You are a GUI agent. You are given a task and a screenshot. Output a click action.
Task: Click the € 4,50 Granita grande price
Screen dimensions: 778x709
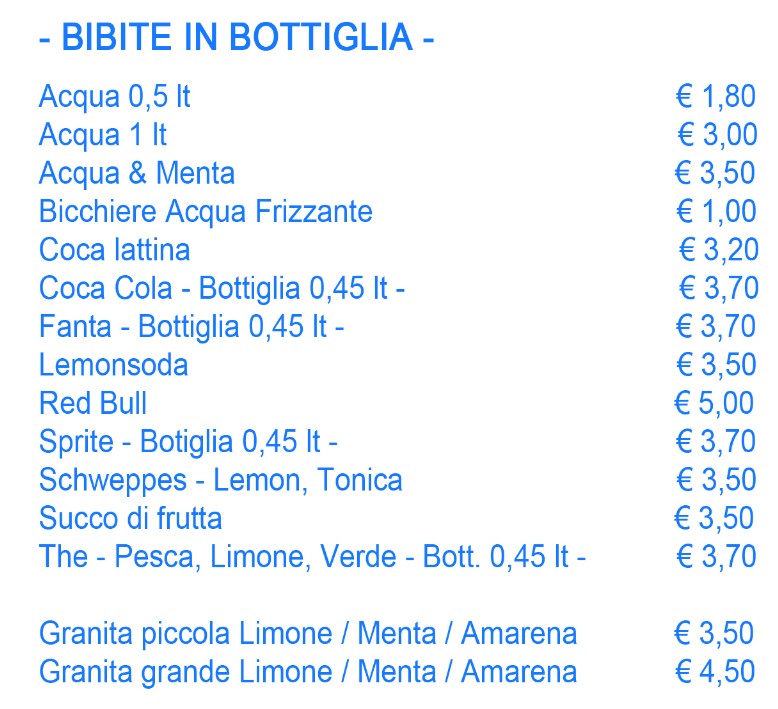click(715, 672)
